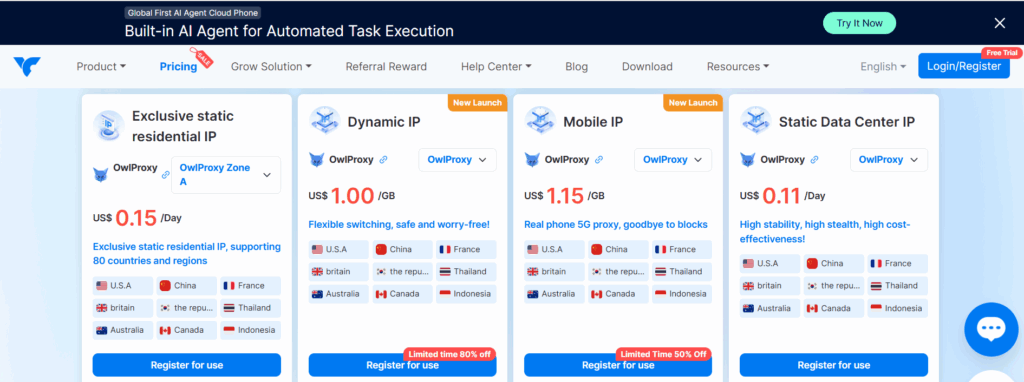The image size is (1024, 382).
Task: Open OwlProxy dropdown in Static Data Center card
Action: (889, 160)
